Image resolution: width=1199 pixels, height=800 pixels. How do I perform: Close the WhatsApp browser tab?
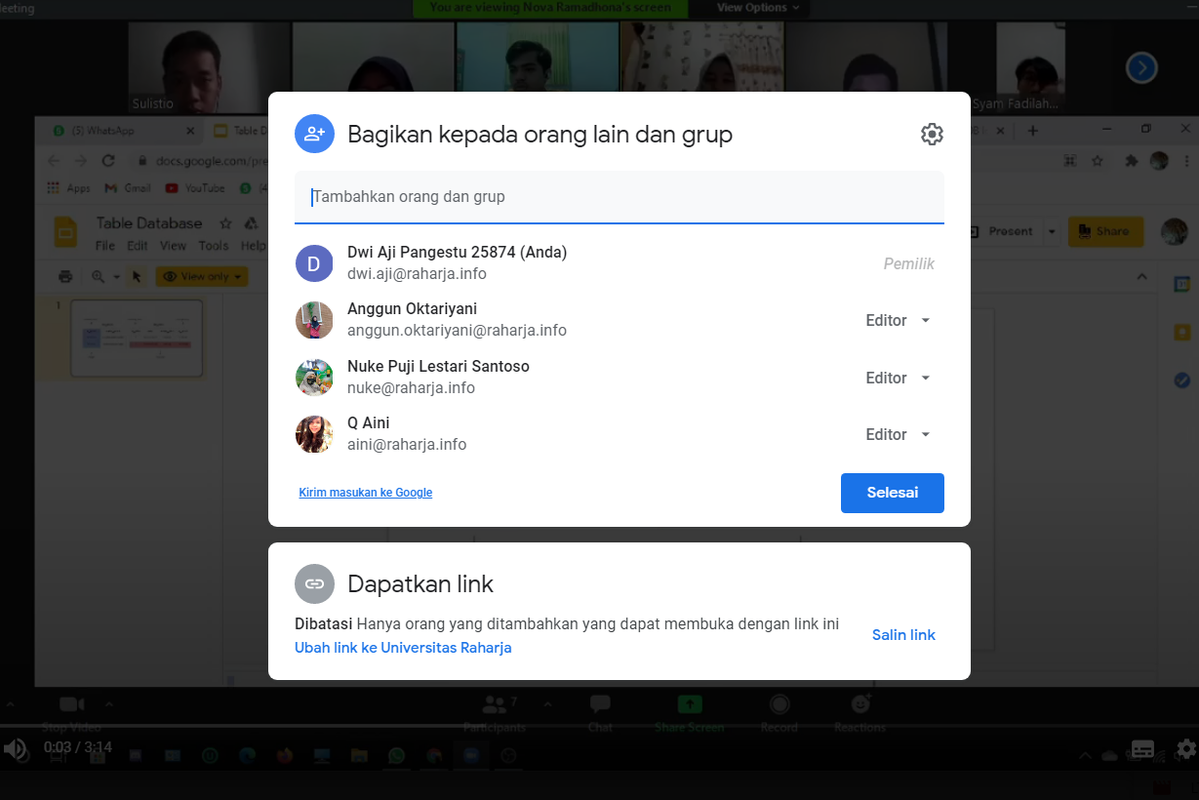pyautogui.click(x=190, y=131)
